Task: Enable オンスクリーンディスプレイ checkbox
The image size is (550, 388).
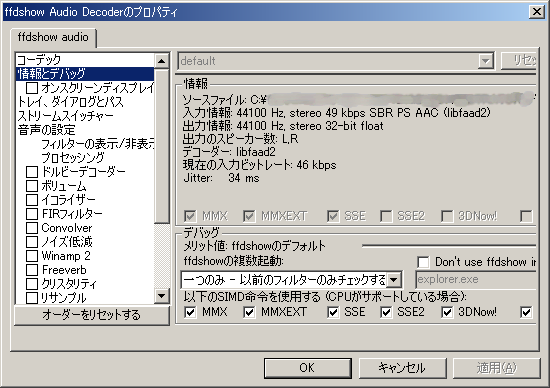Action: [x=32, y=88]
